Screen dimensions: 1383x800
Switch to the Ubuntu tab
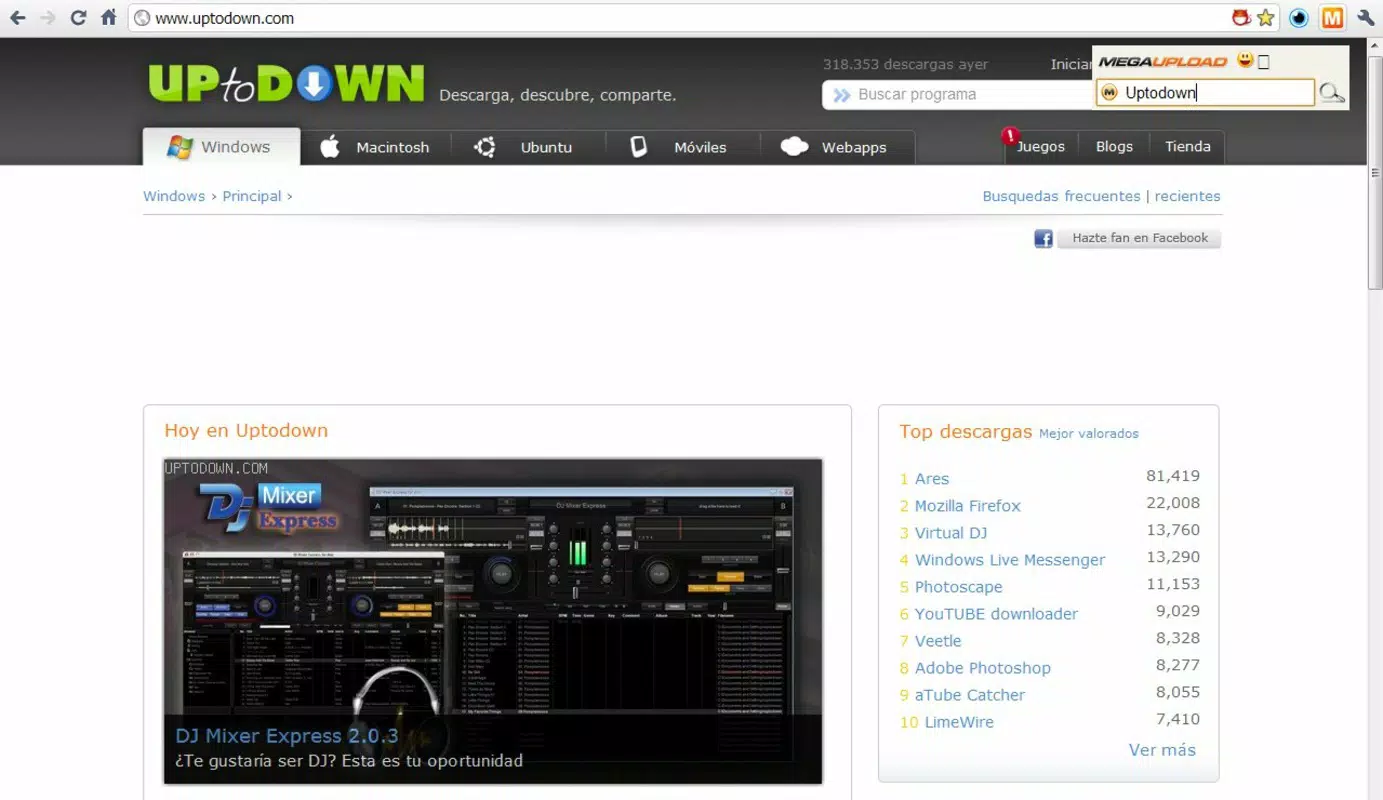524,147
